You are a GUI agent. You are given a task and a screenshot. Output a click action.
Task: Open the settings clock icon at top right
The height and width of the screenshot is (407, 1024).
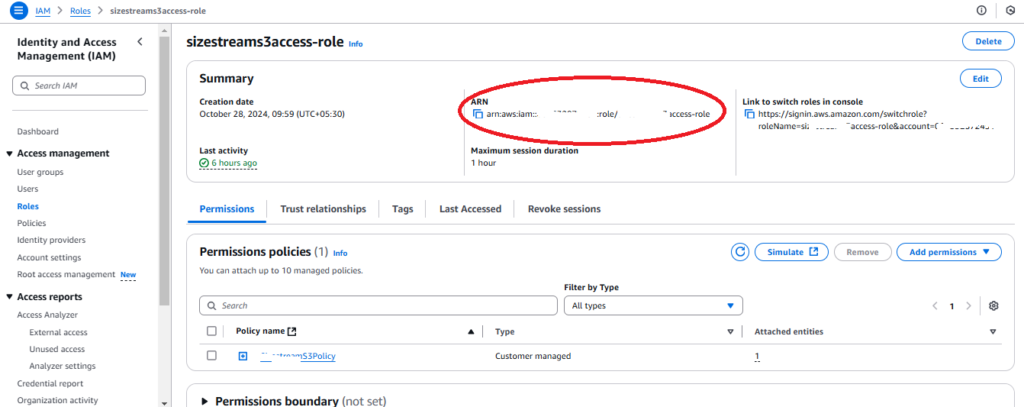point(1011,10)
